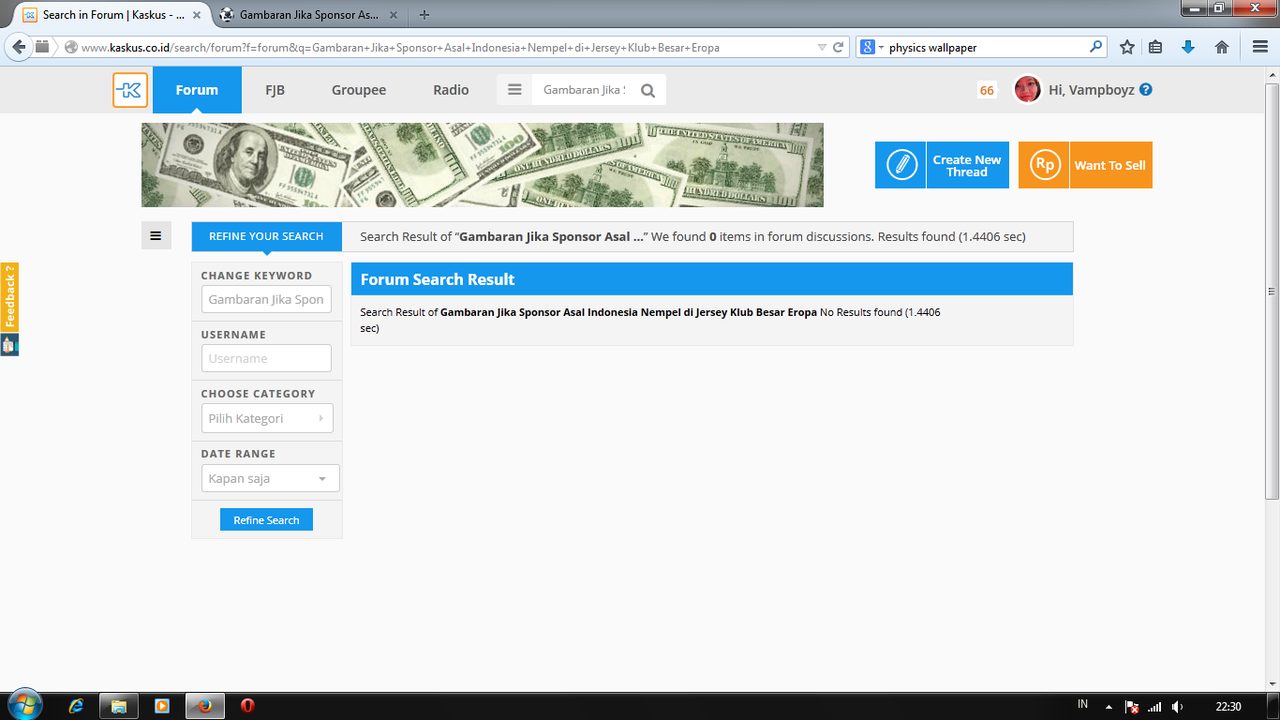This screenshot has height=720, width=1280.
Task: Click the Hi, Vampboyz username link
Action: click(1091, 90)
